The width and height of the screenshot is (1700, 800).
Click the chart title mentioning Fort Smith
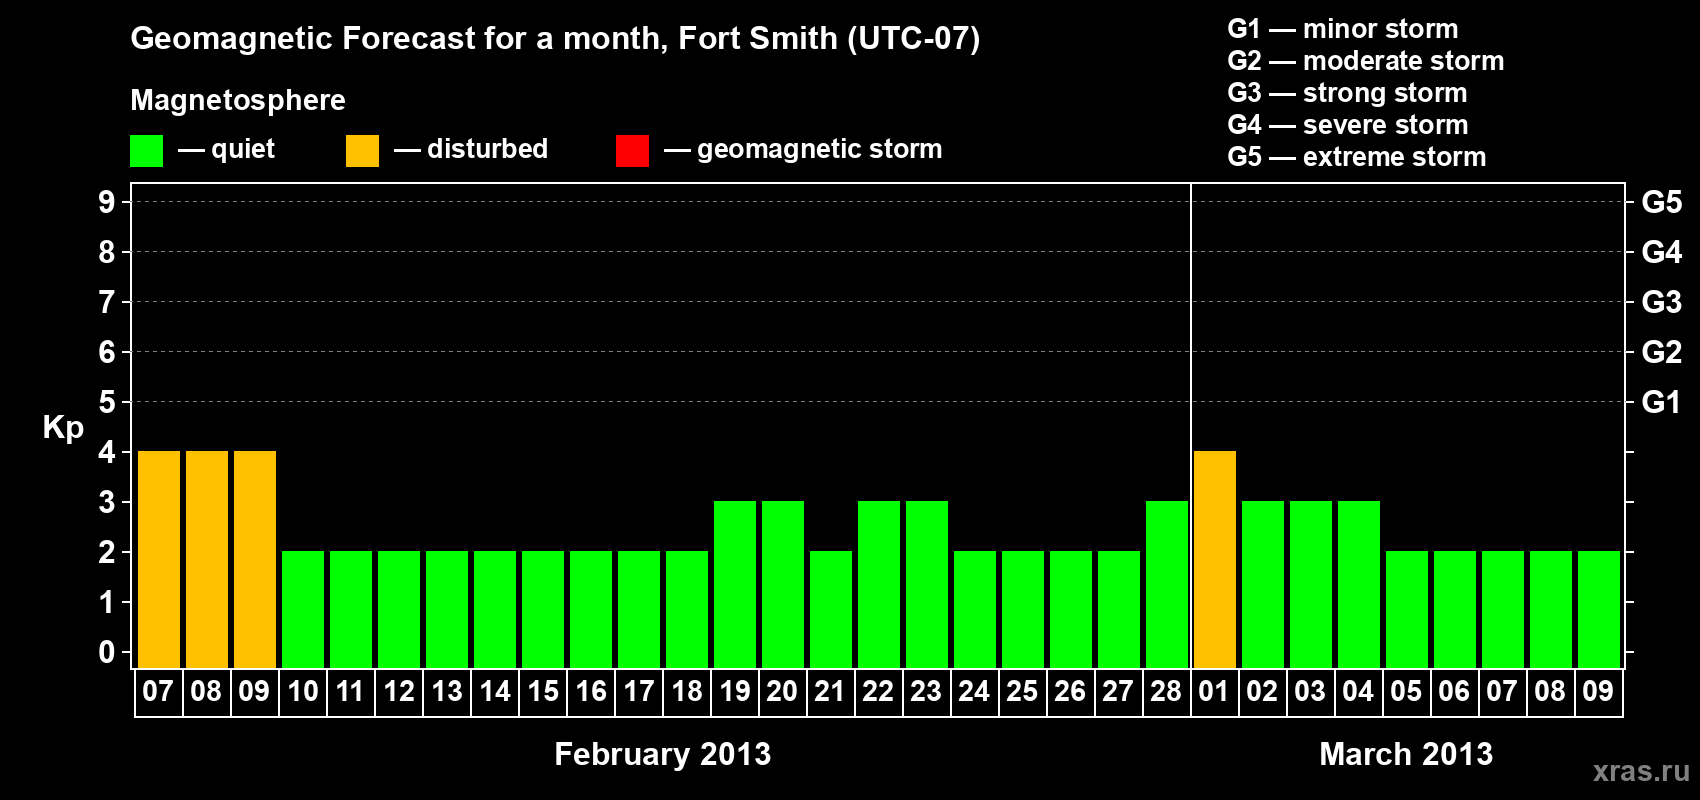(555, 39)
